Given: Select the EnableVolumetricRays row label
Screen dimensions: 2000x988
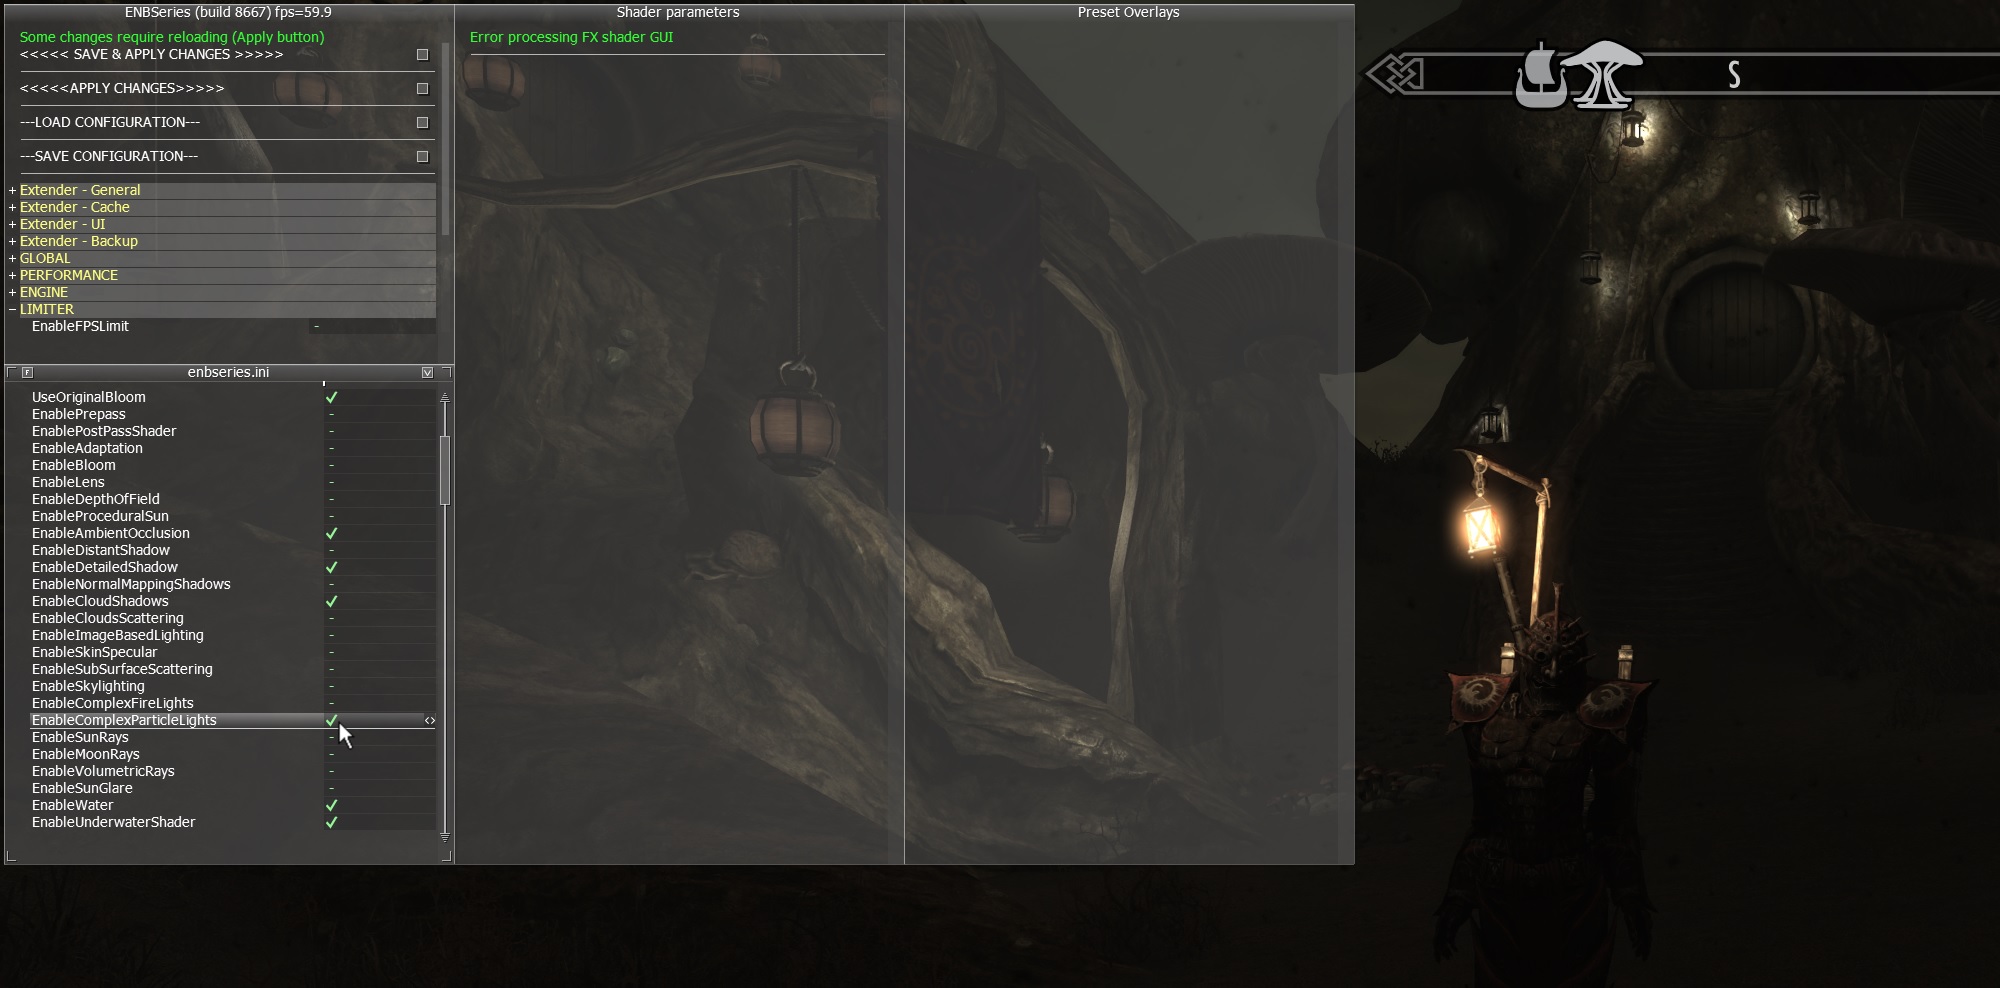Looking at the screenshot, I should point(103,771).
